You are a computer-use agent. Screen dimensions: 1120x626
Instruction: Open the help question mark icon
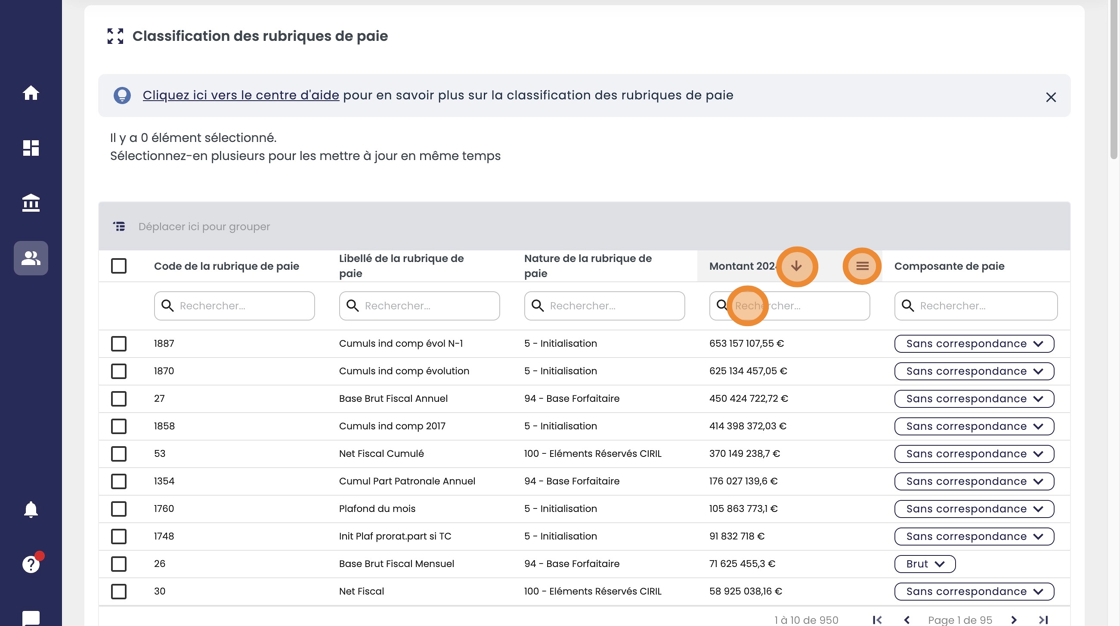pos(31,565)
